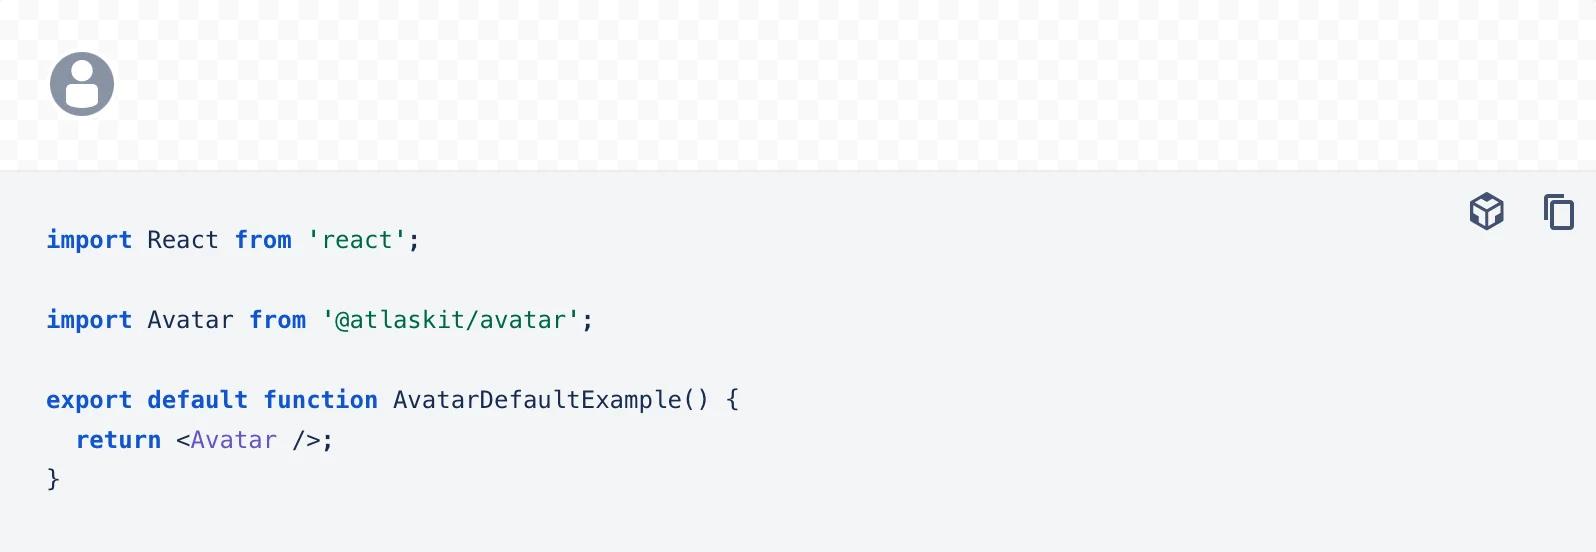Copy the code with the copy icon
The width and height of the screenshot is (1596, 552).
tap(1558, 212)
